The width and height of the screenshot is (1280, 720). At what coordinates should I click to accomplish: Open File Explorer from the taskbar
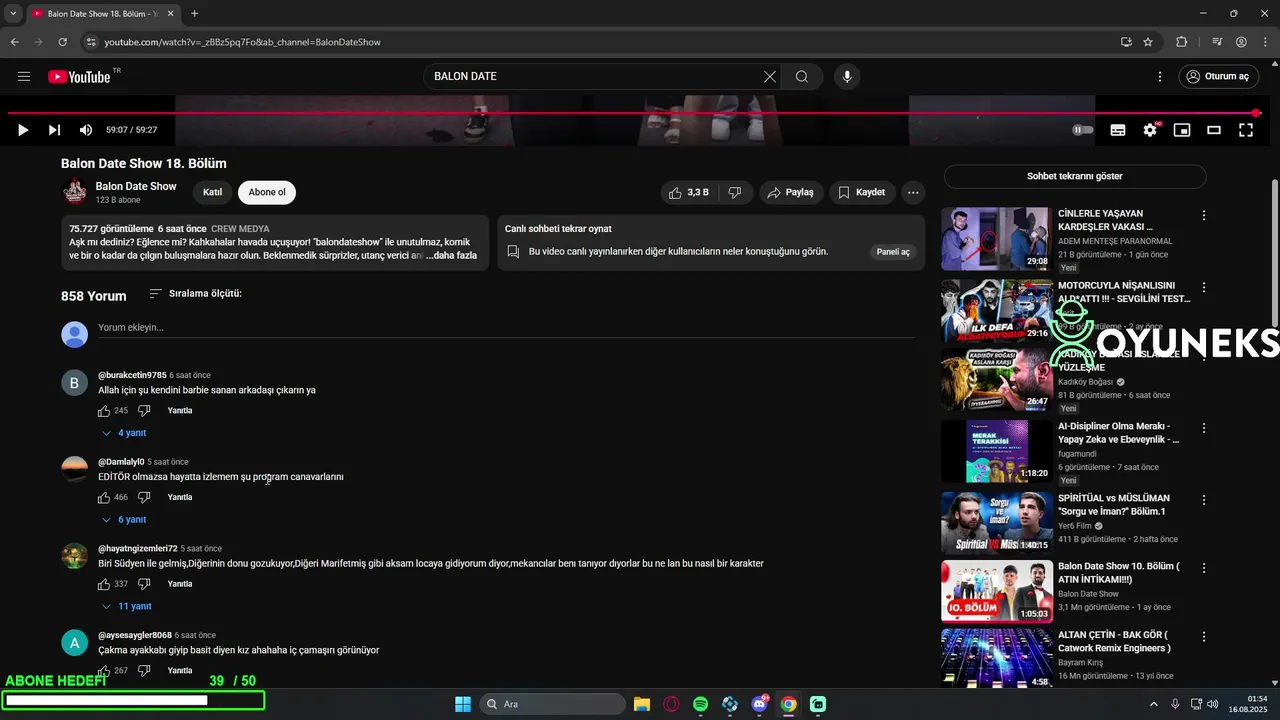641,704
